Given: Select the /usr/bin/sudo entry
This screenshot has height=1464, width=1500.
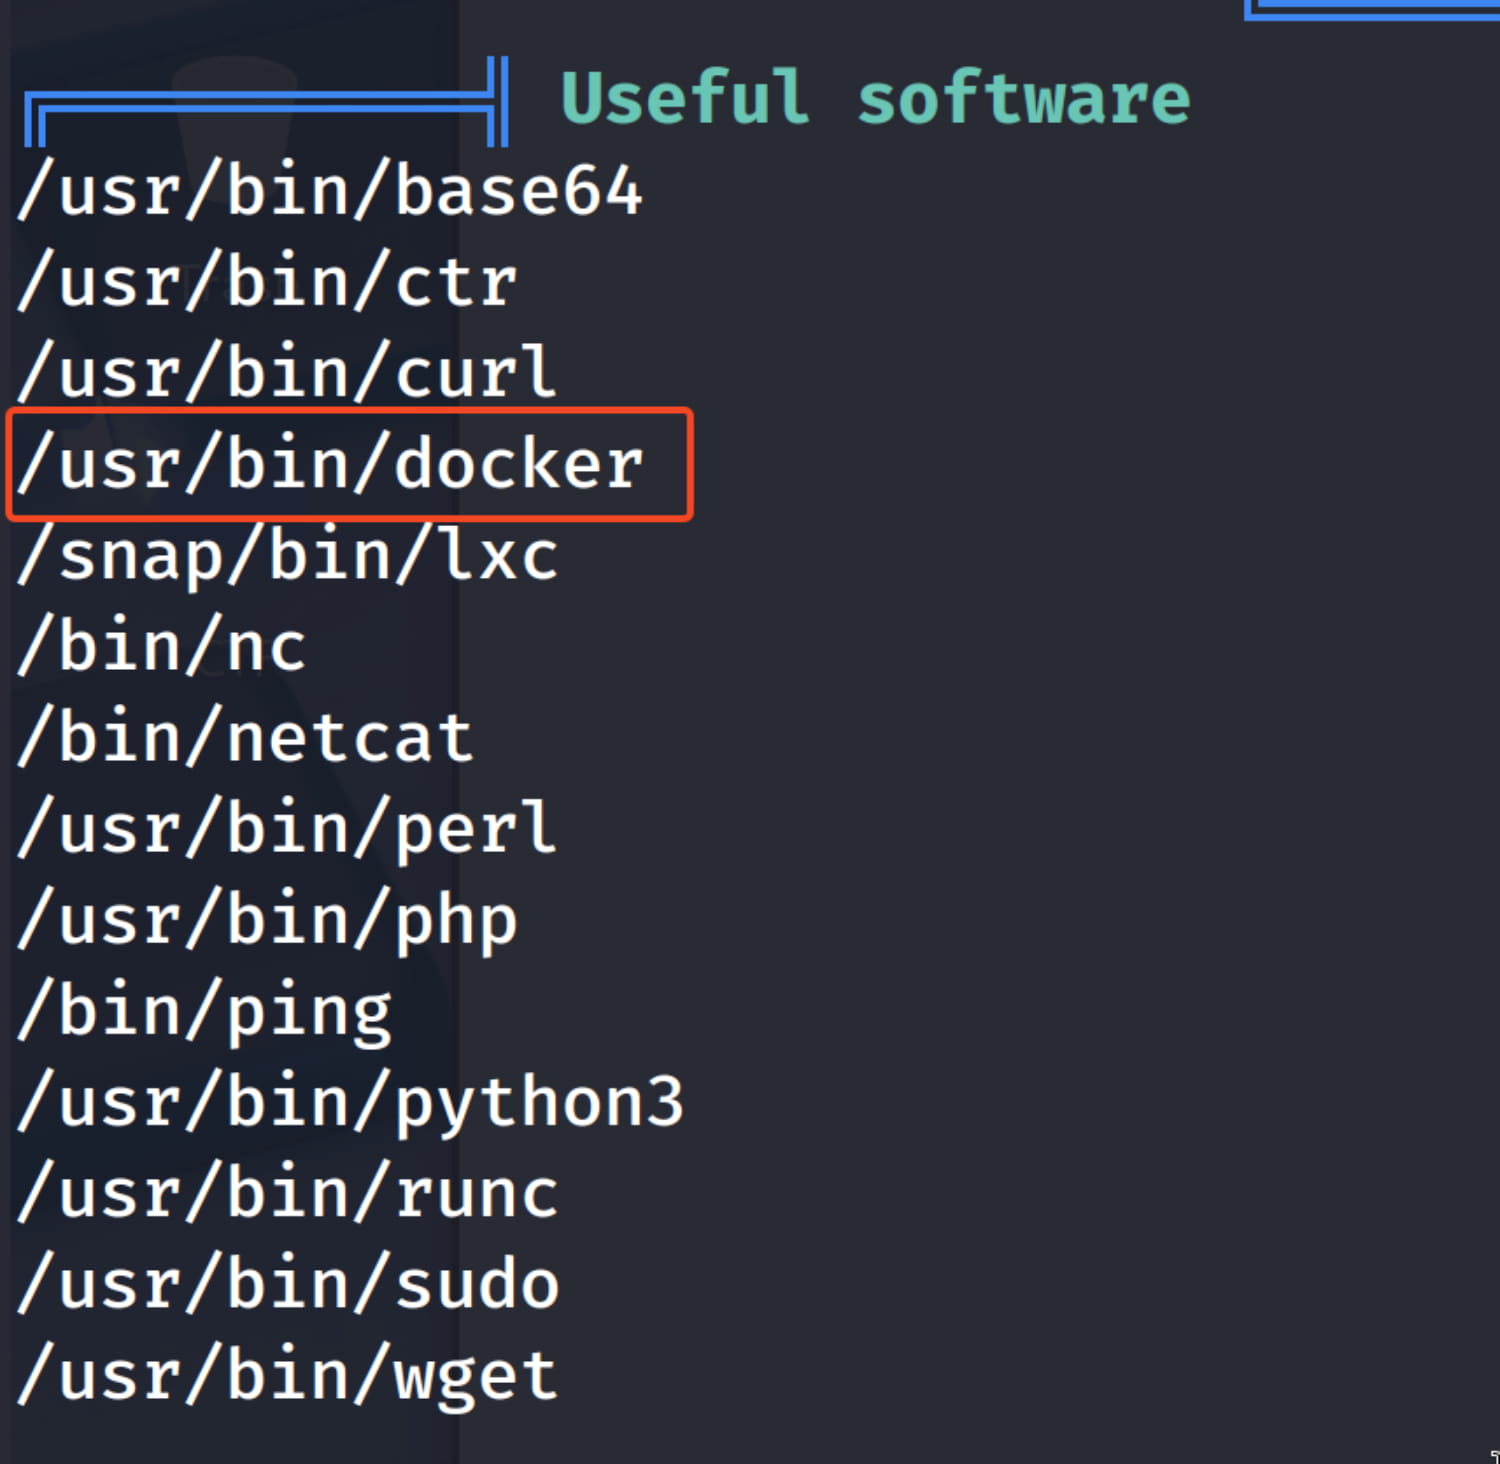Looking at the screenshot, I should [x=288, y=1285].
